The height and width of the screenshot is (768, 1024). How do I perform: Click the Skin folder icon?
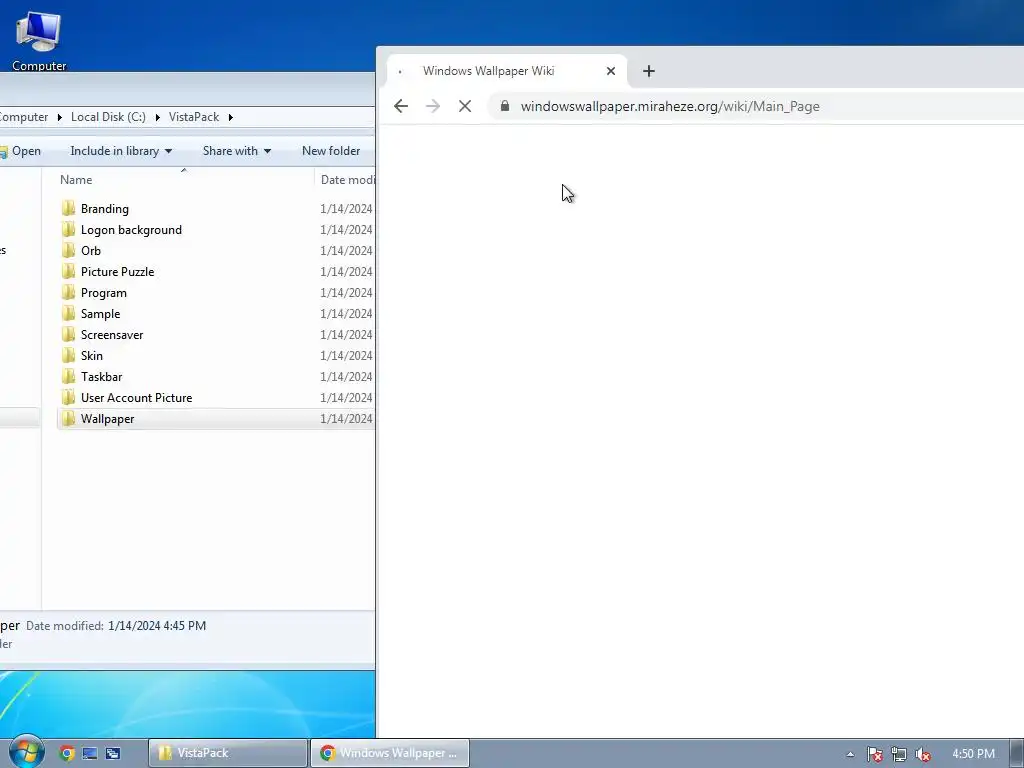(69, 355)
